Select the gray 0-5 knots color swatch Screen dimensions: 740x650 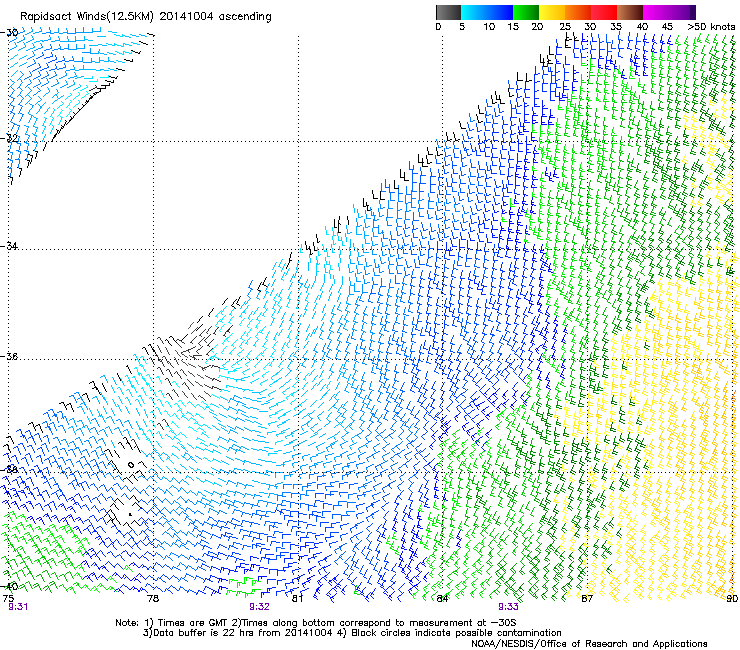(448, 12)
